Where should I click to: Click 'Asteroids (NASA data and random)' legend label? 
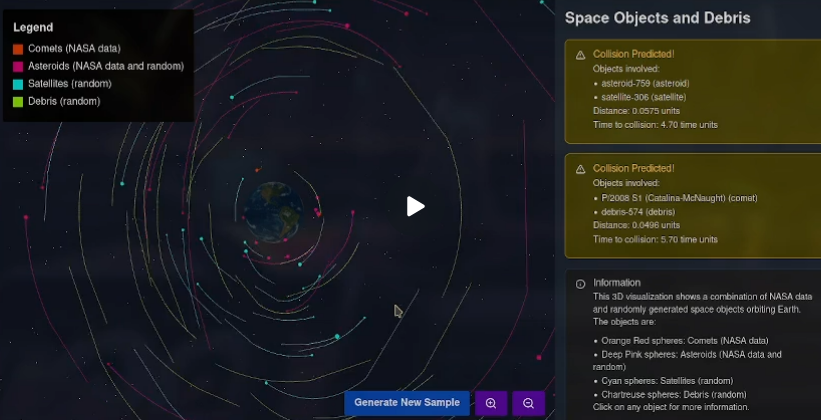click(106, 66)
